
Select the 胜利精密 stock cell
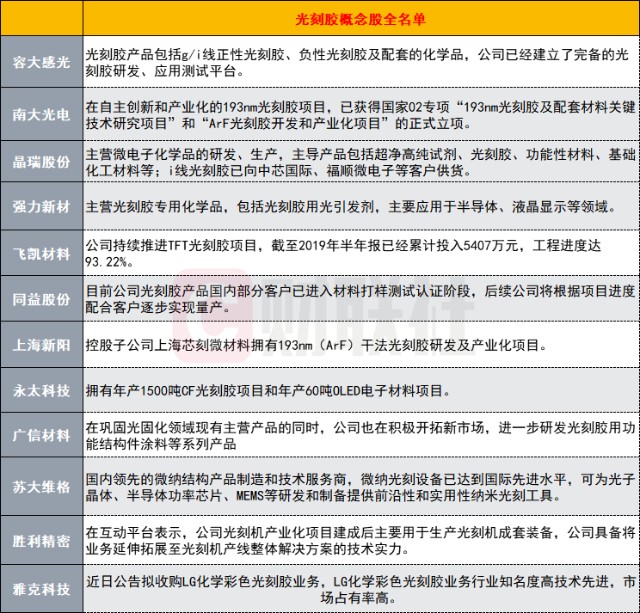point(41,538)
